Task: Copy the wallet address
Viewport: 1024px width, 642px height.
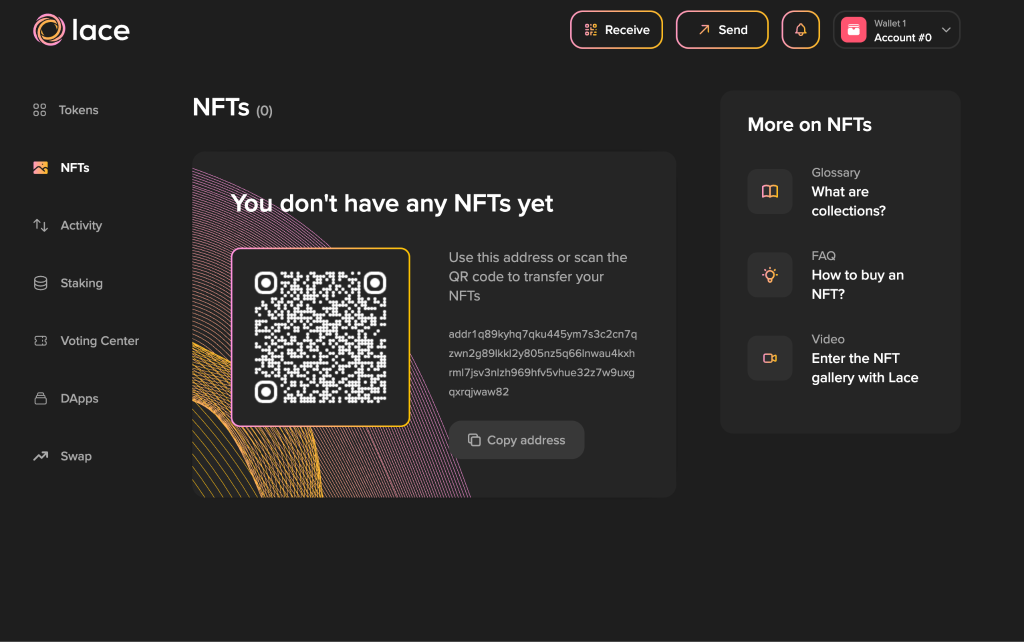Action: point(516,440)
